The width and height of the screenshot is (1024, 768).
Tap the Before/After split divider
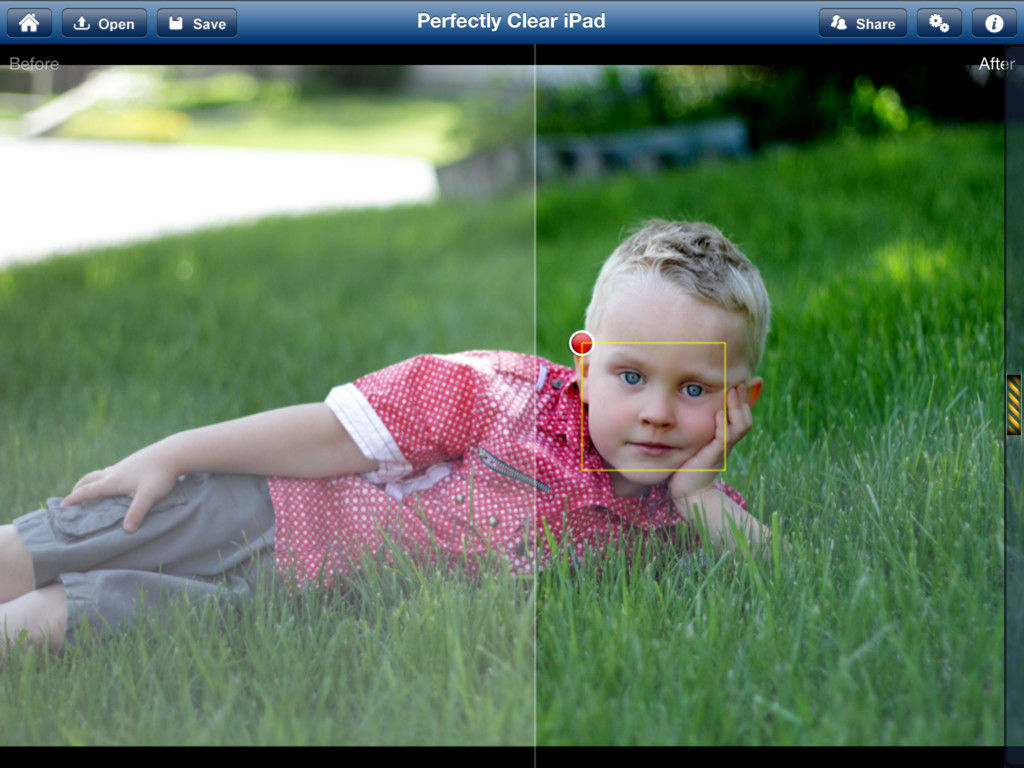(x=535, y=405)
